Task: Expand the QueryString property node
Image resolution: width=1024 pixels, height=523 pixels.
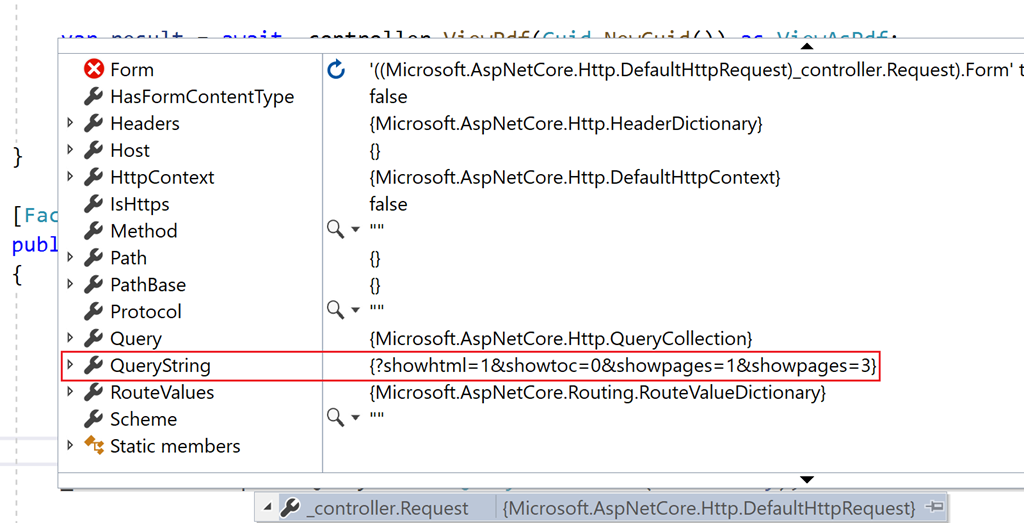Action: click(x=70, y=366)
